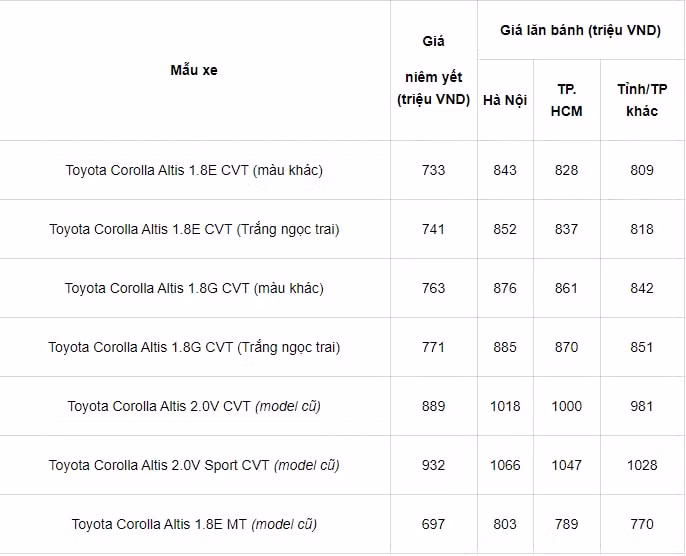Select the Hà Nội column header
The width and height of the screenshot is (686, 556).
[505, 100]
